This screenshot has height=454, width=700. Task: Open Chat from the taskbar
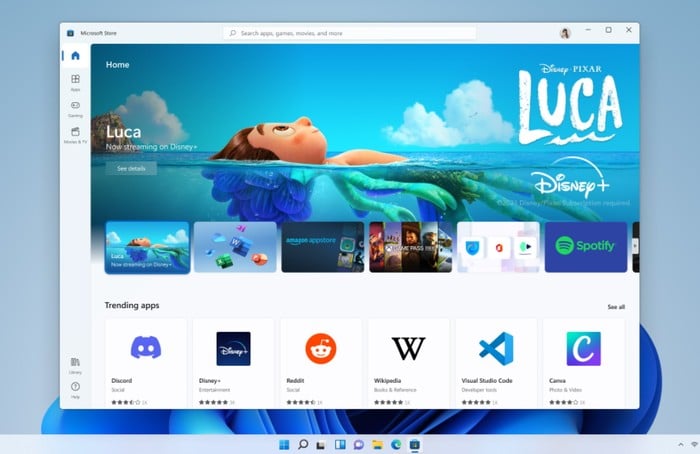pos(358,445)
